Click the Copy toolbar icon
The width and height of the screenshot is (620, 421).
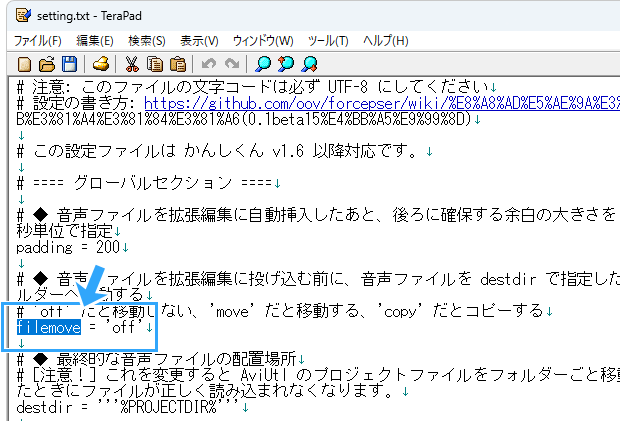[155, 64]
